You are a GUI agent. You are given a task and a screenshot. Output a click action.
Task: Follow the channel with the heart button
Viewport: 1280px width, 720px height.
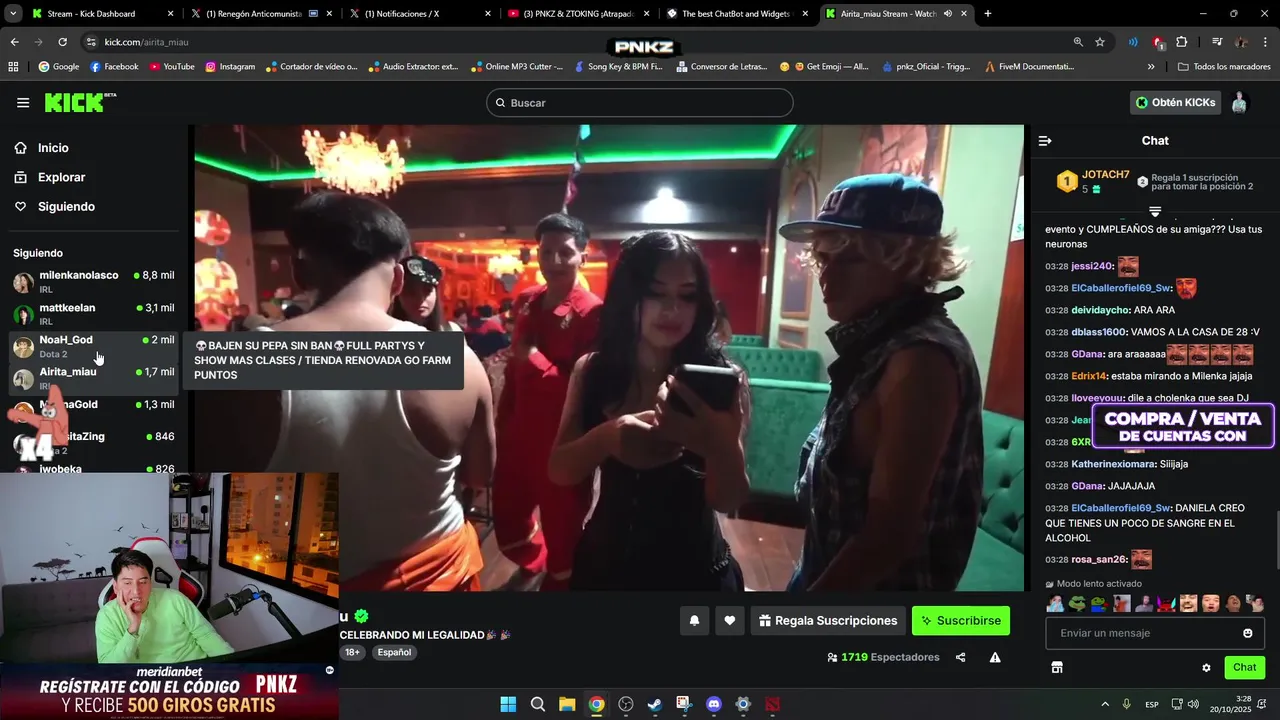point(730,621)
